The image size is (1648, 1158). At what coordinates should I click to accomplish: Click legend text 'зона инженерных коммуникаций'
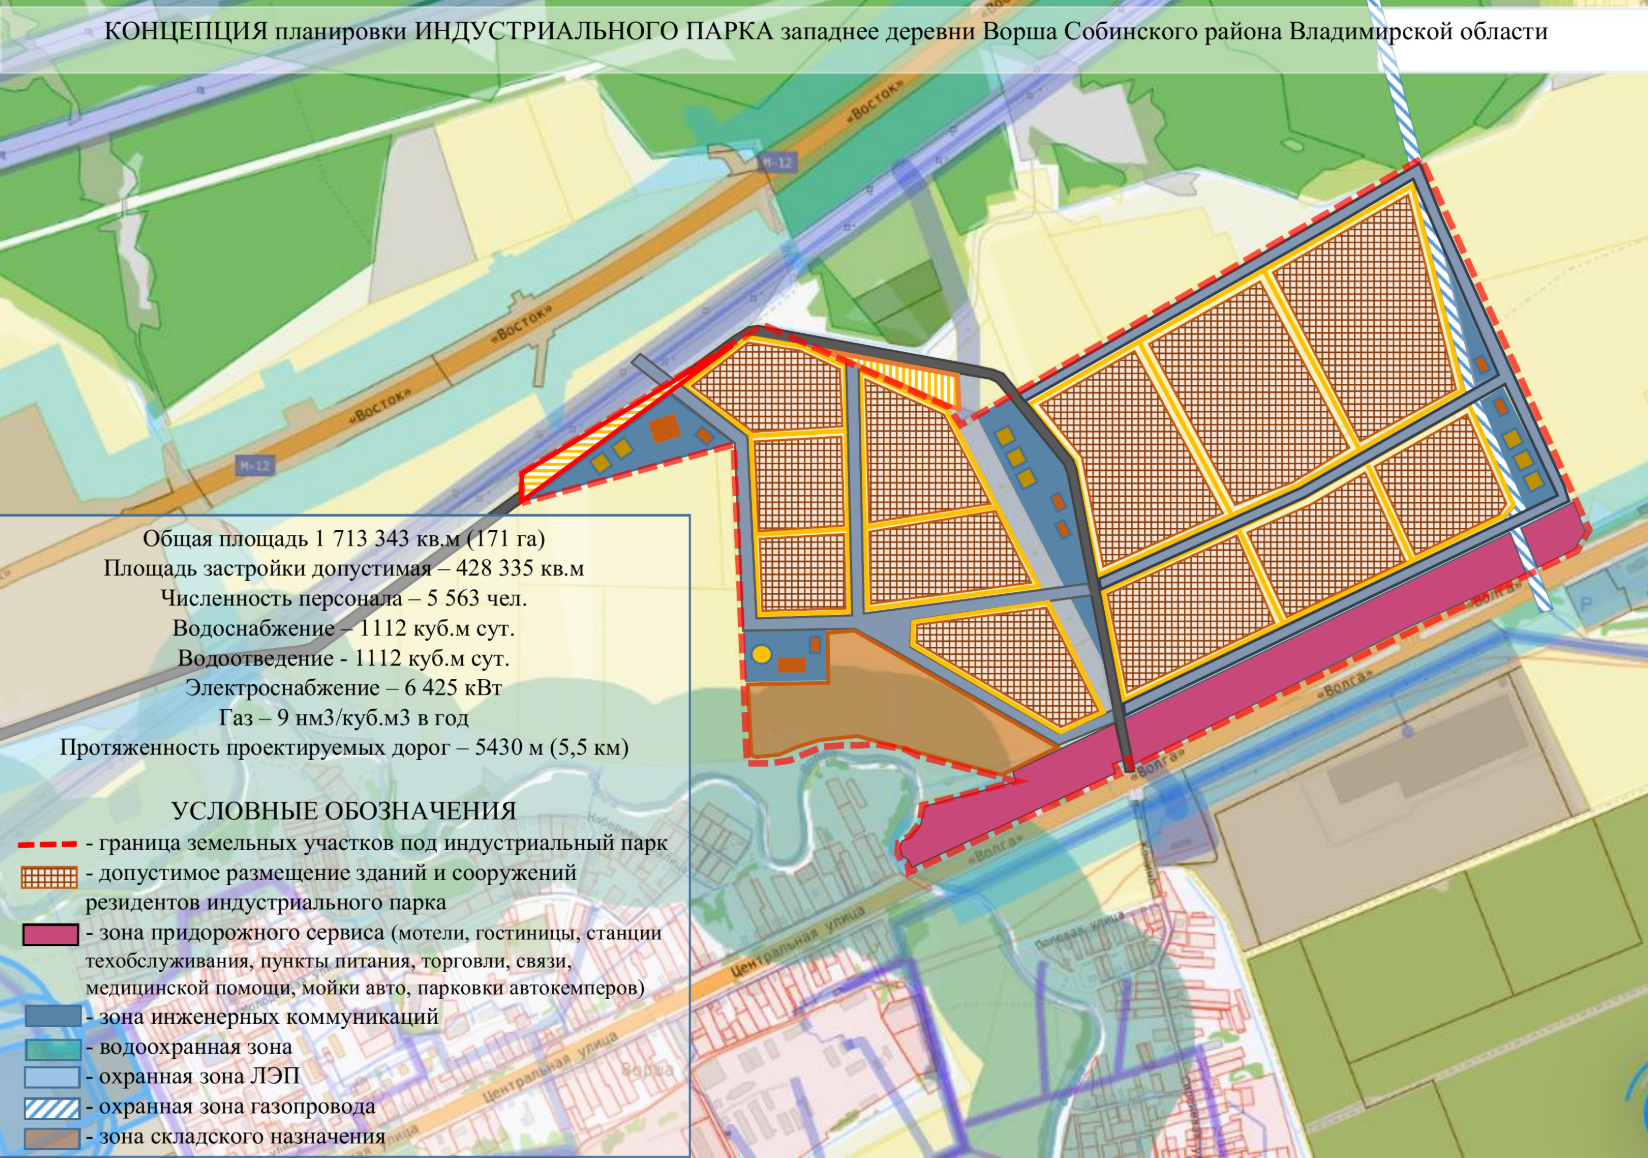[268, 1017]
